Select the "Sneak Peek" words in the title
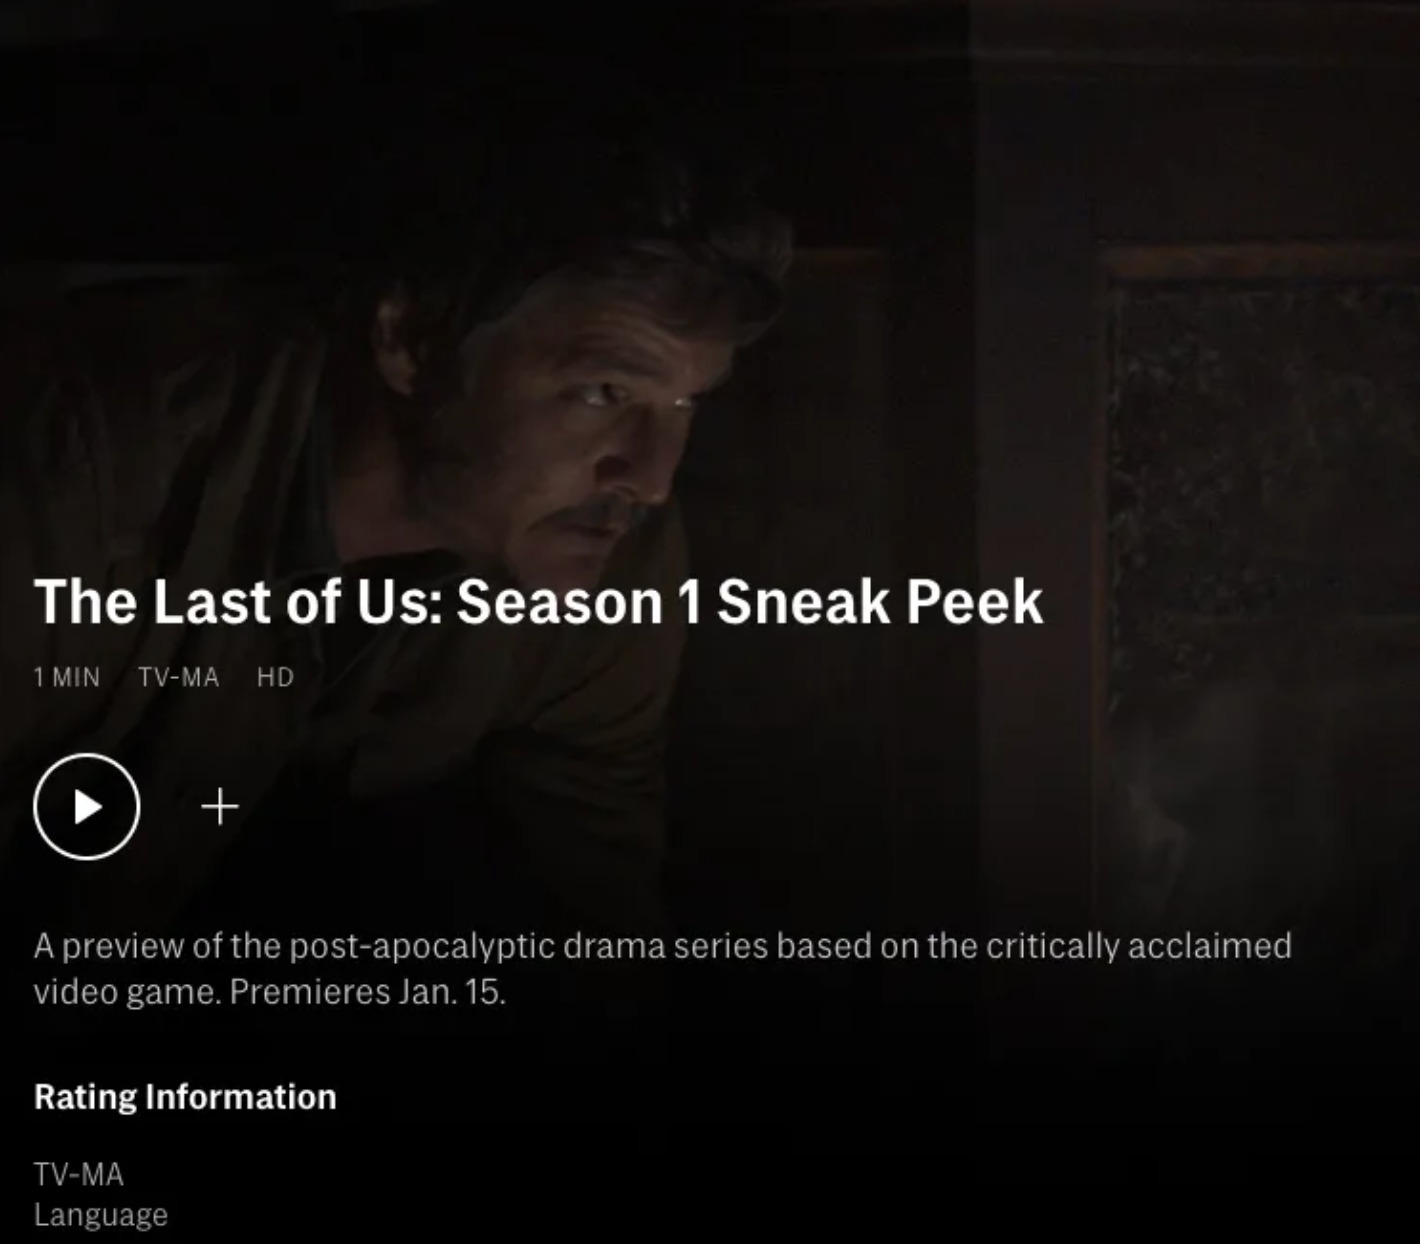This screenshot has width=1420, height=1244. pos(880,602)
